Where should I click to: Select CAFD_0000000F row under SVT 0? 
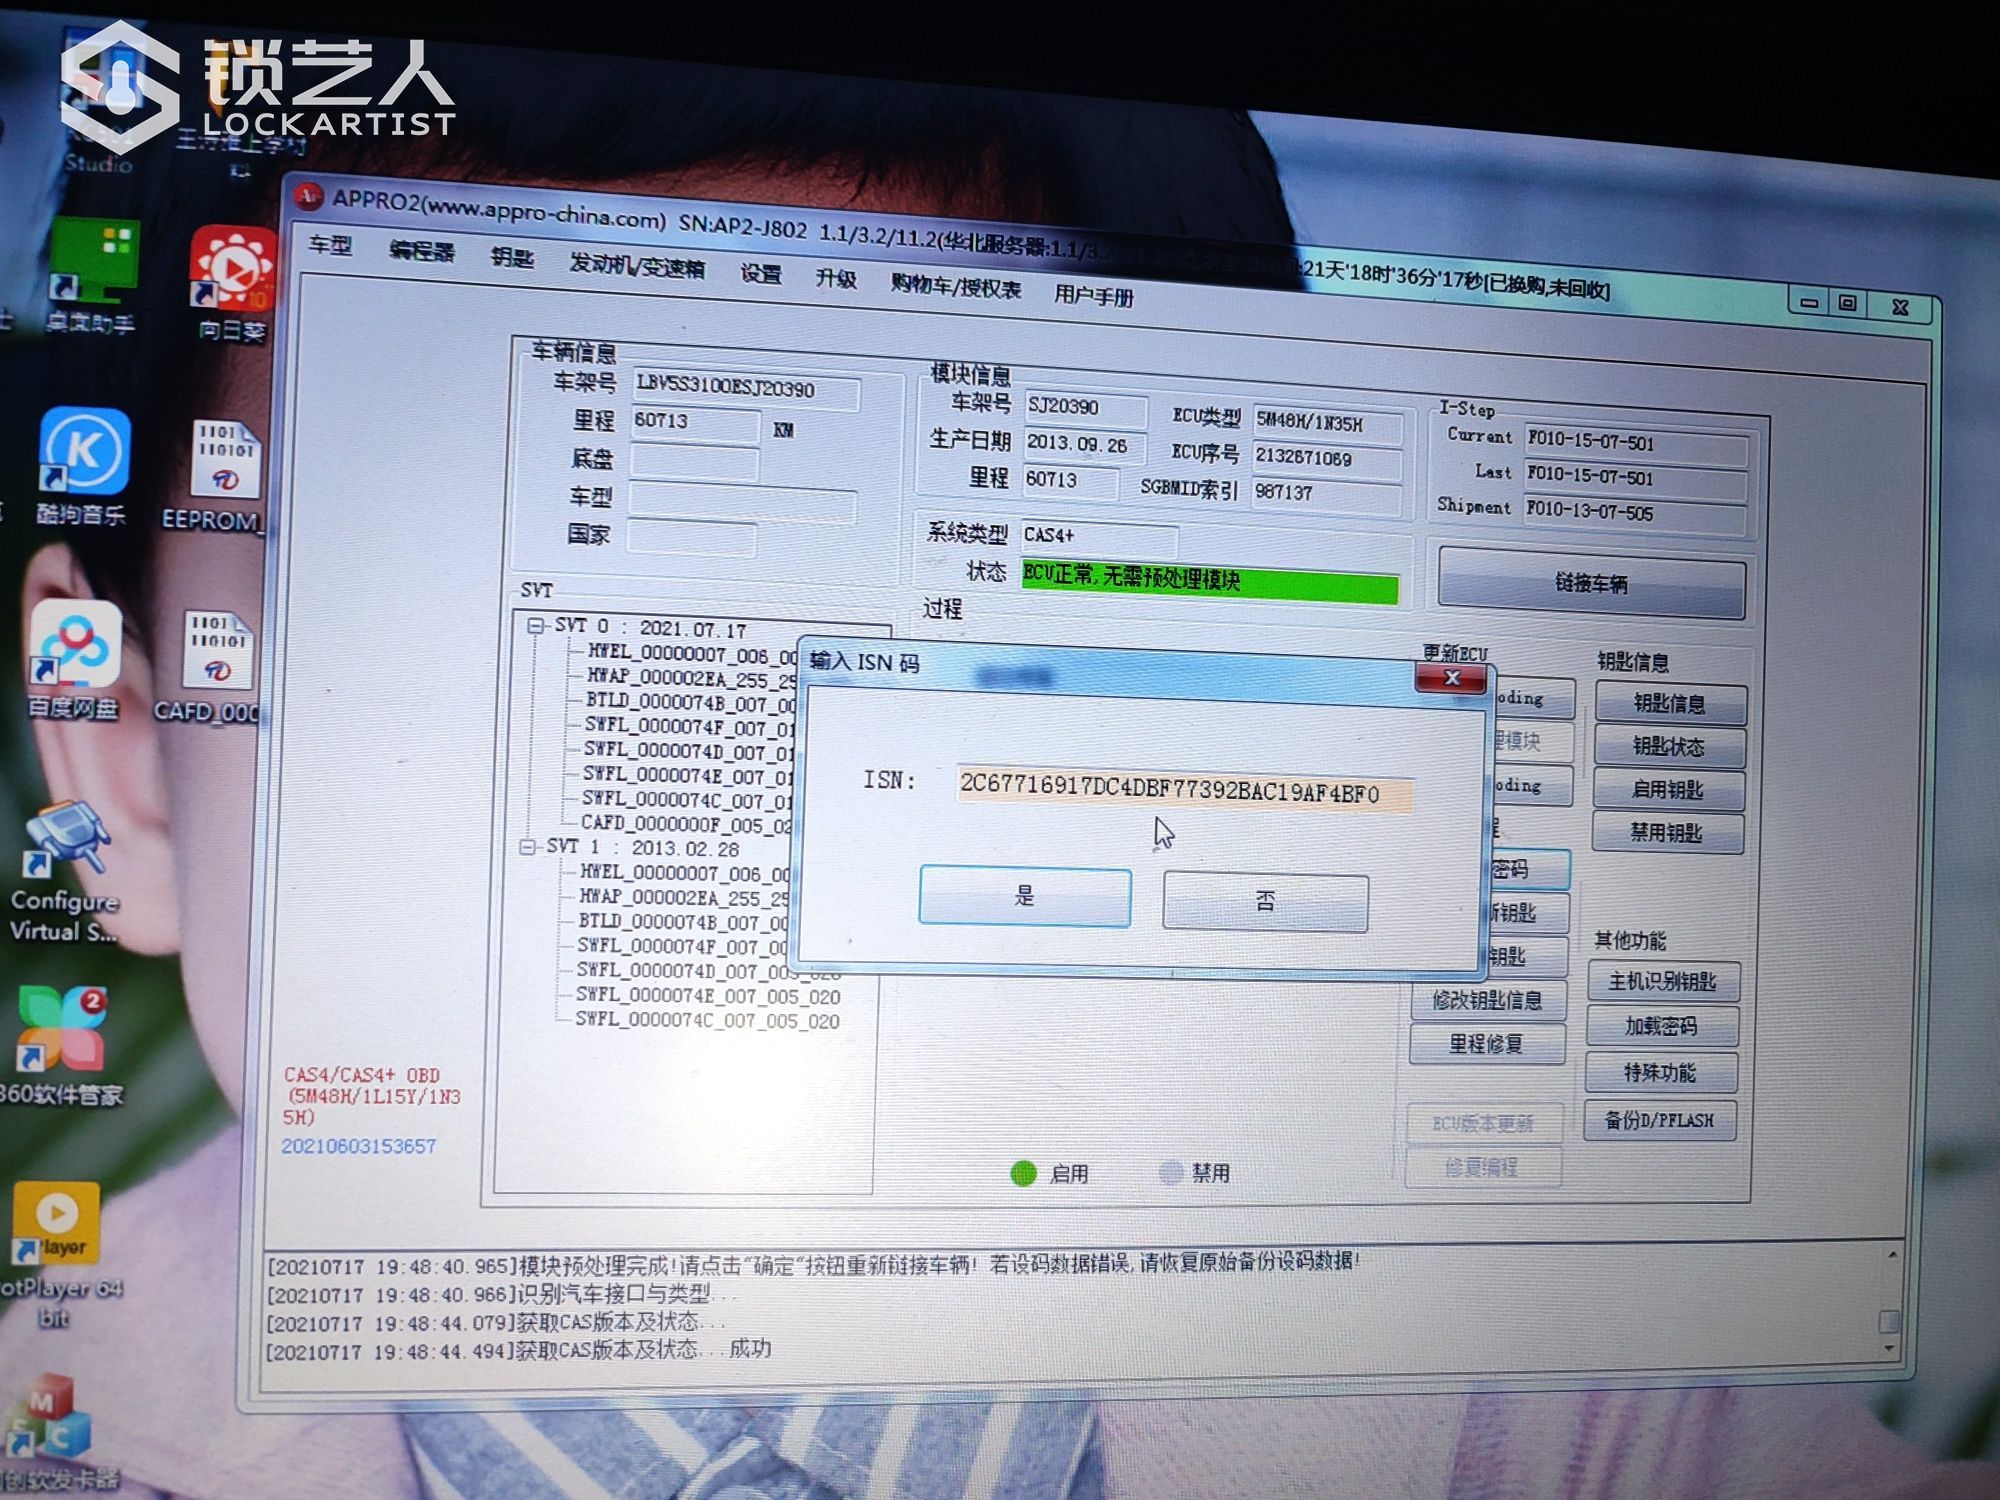click(x=686, y=824)
